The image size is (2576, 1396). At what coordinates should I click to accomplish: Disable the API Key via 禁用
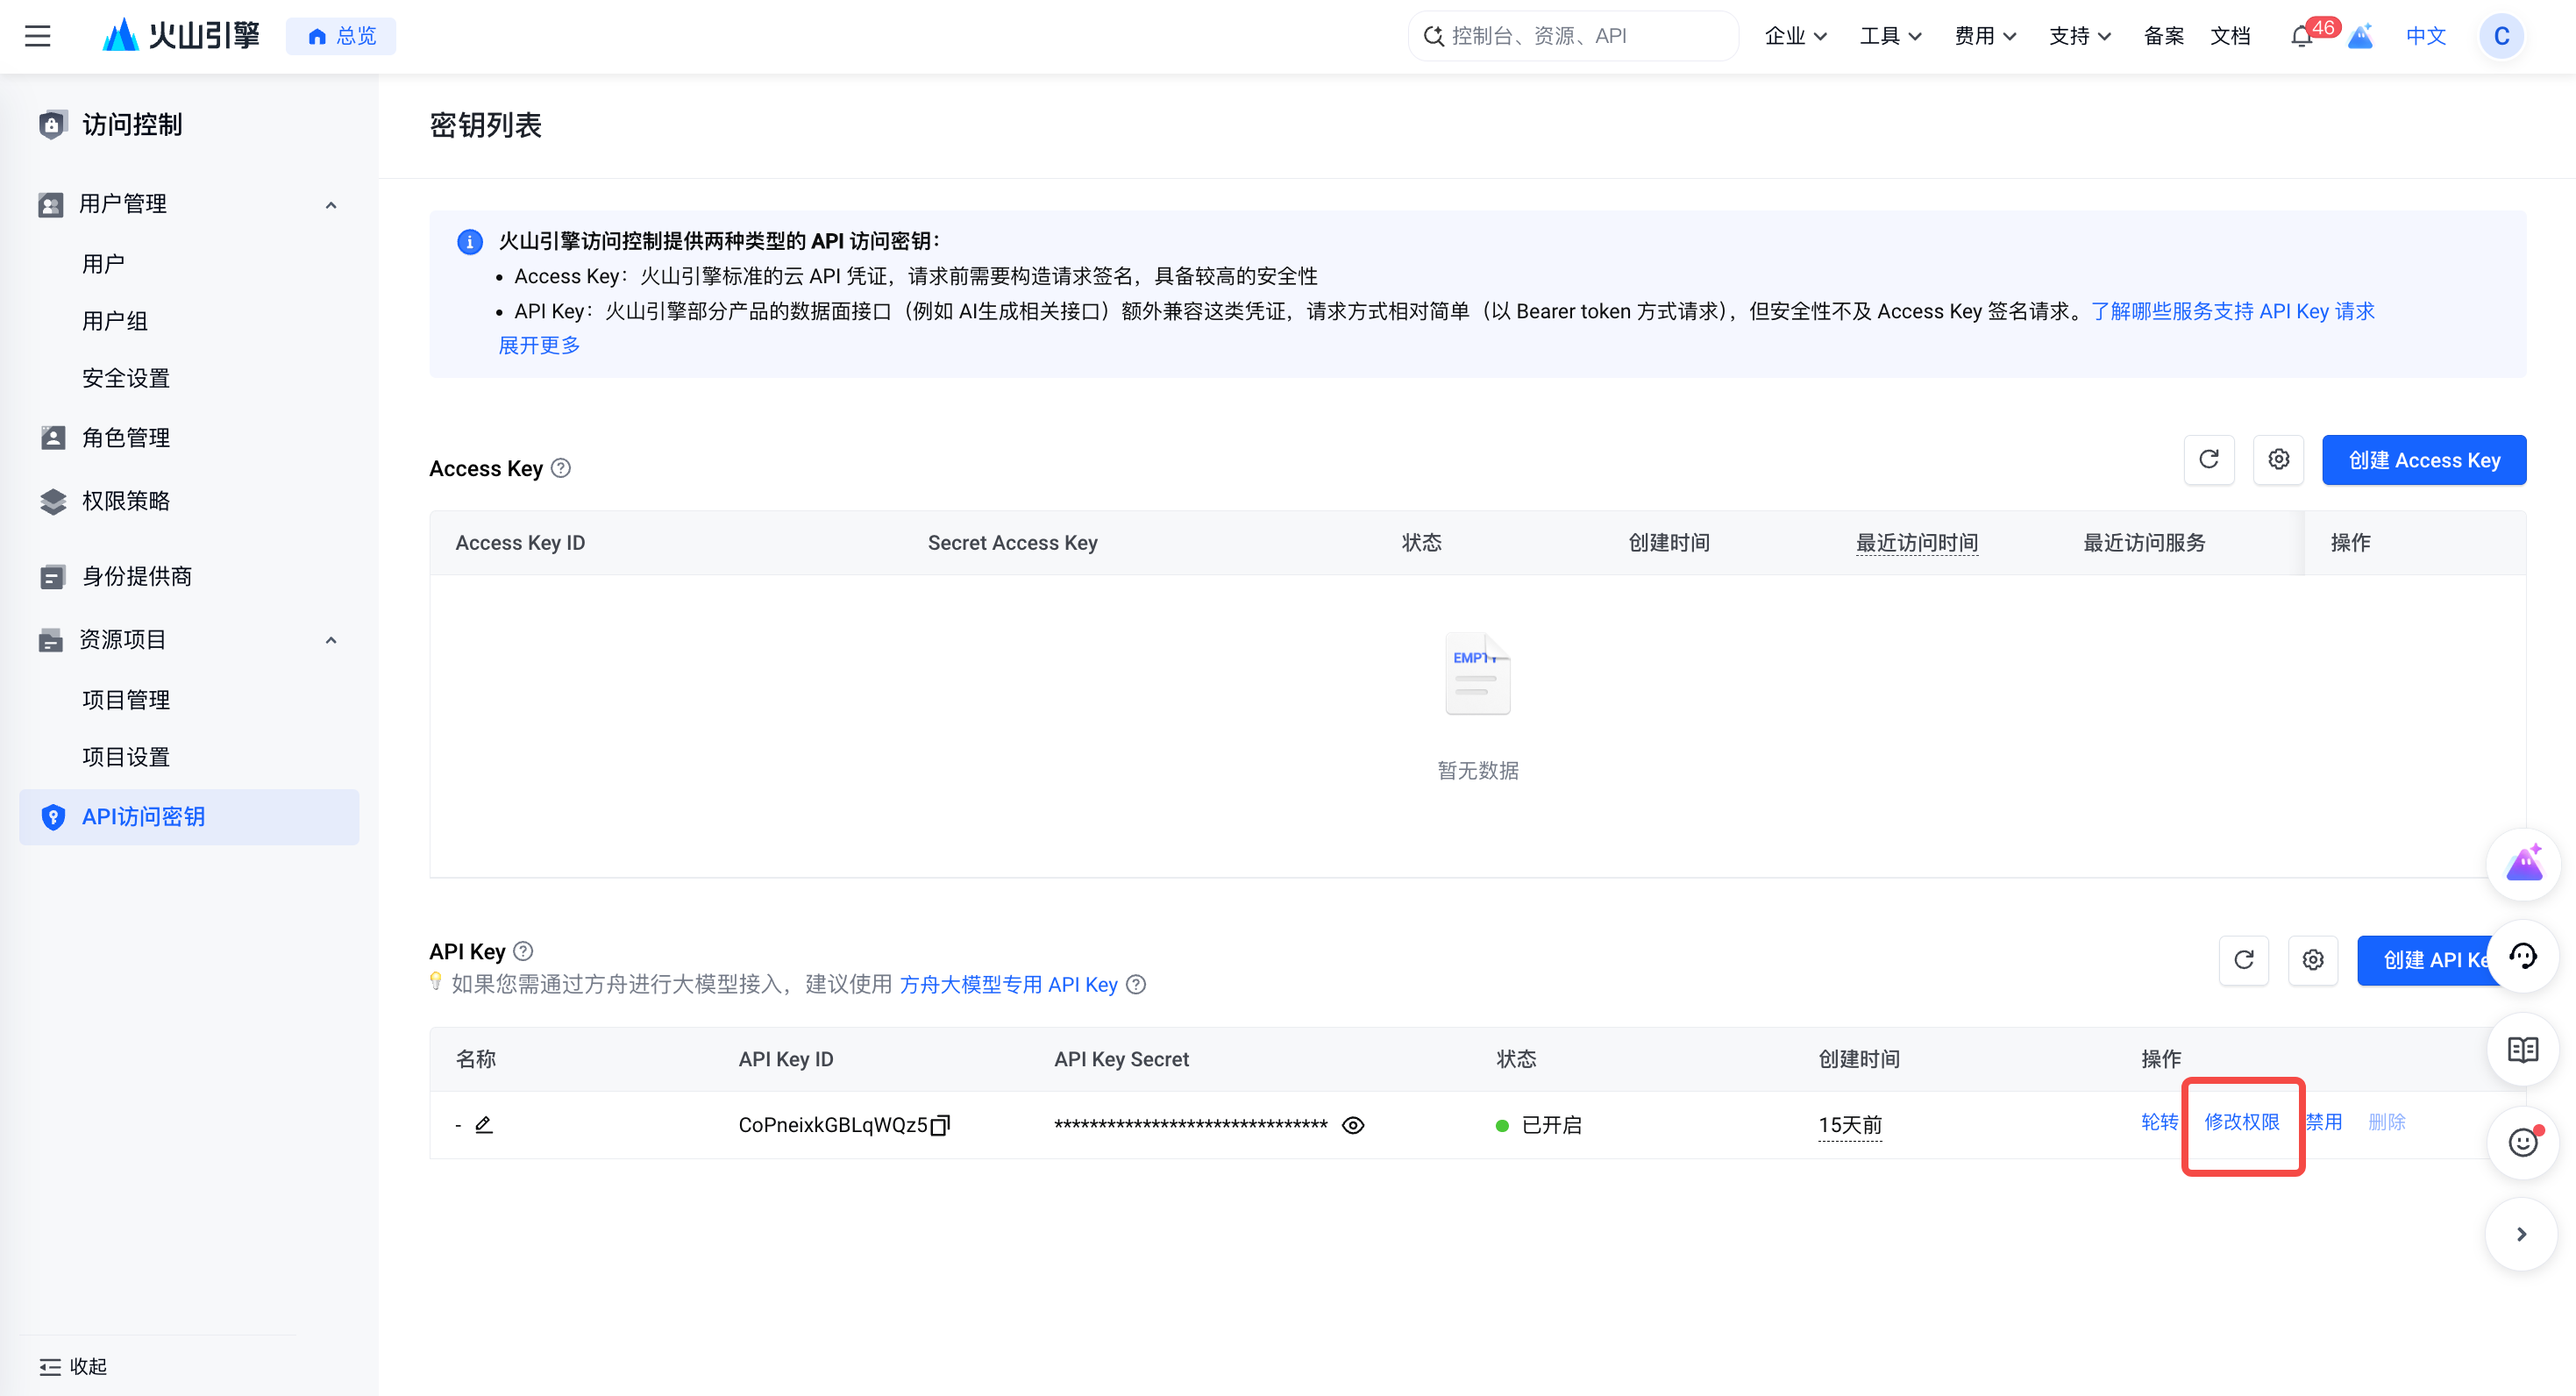pyautogui.click(x=2324, y=1122)
